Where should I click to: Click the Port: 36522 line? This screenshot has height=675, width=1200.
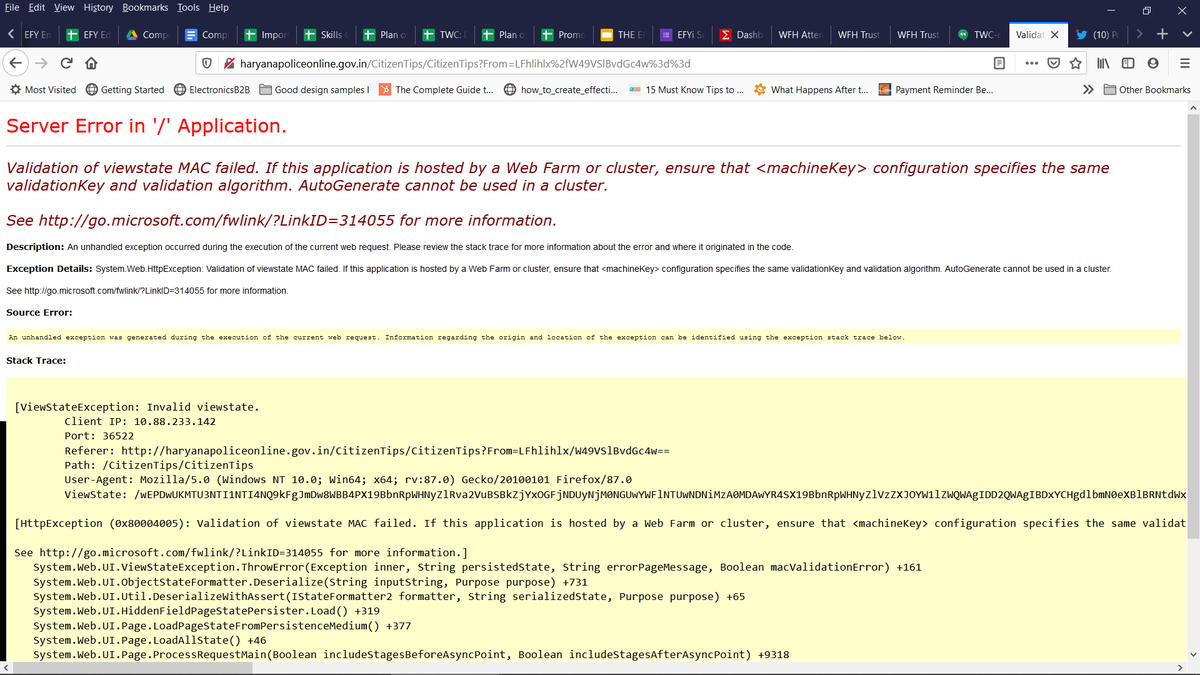tap(99, 436)
